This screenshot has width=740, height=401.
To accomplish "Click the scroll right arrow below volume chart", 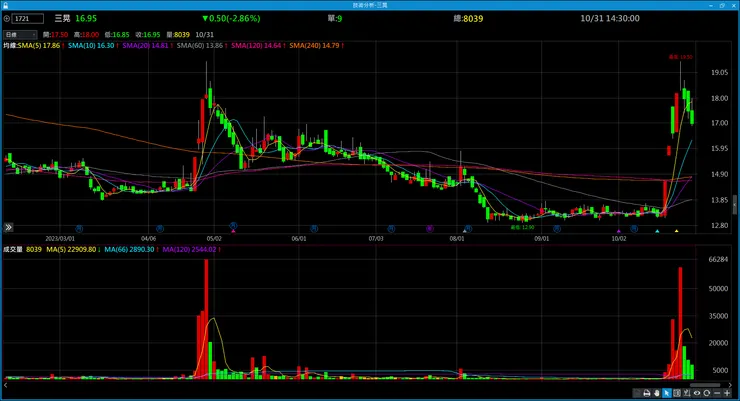I will point(731,385).
